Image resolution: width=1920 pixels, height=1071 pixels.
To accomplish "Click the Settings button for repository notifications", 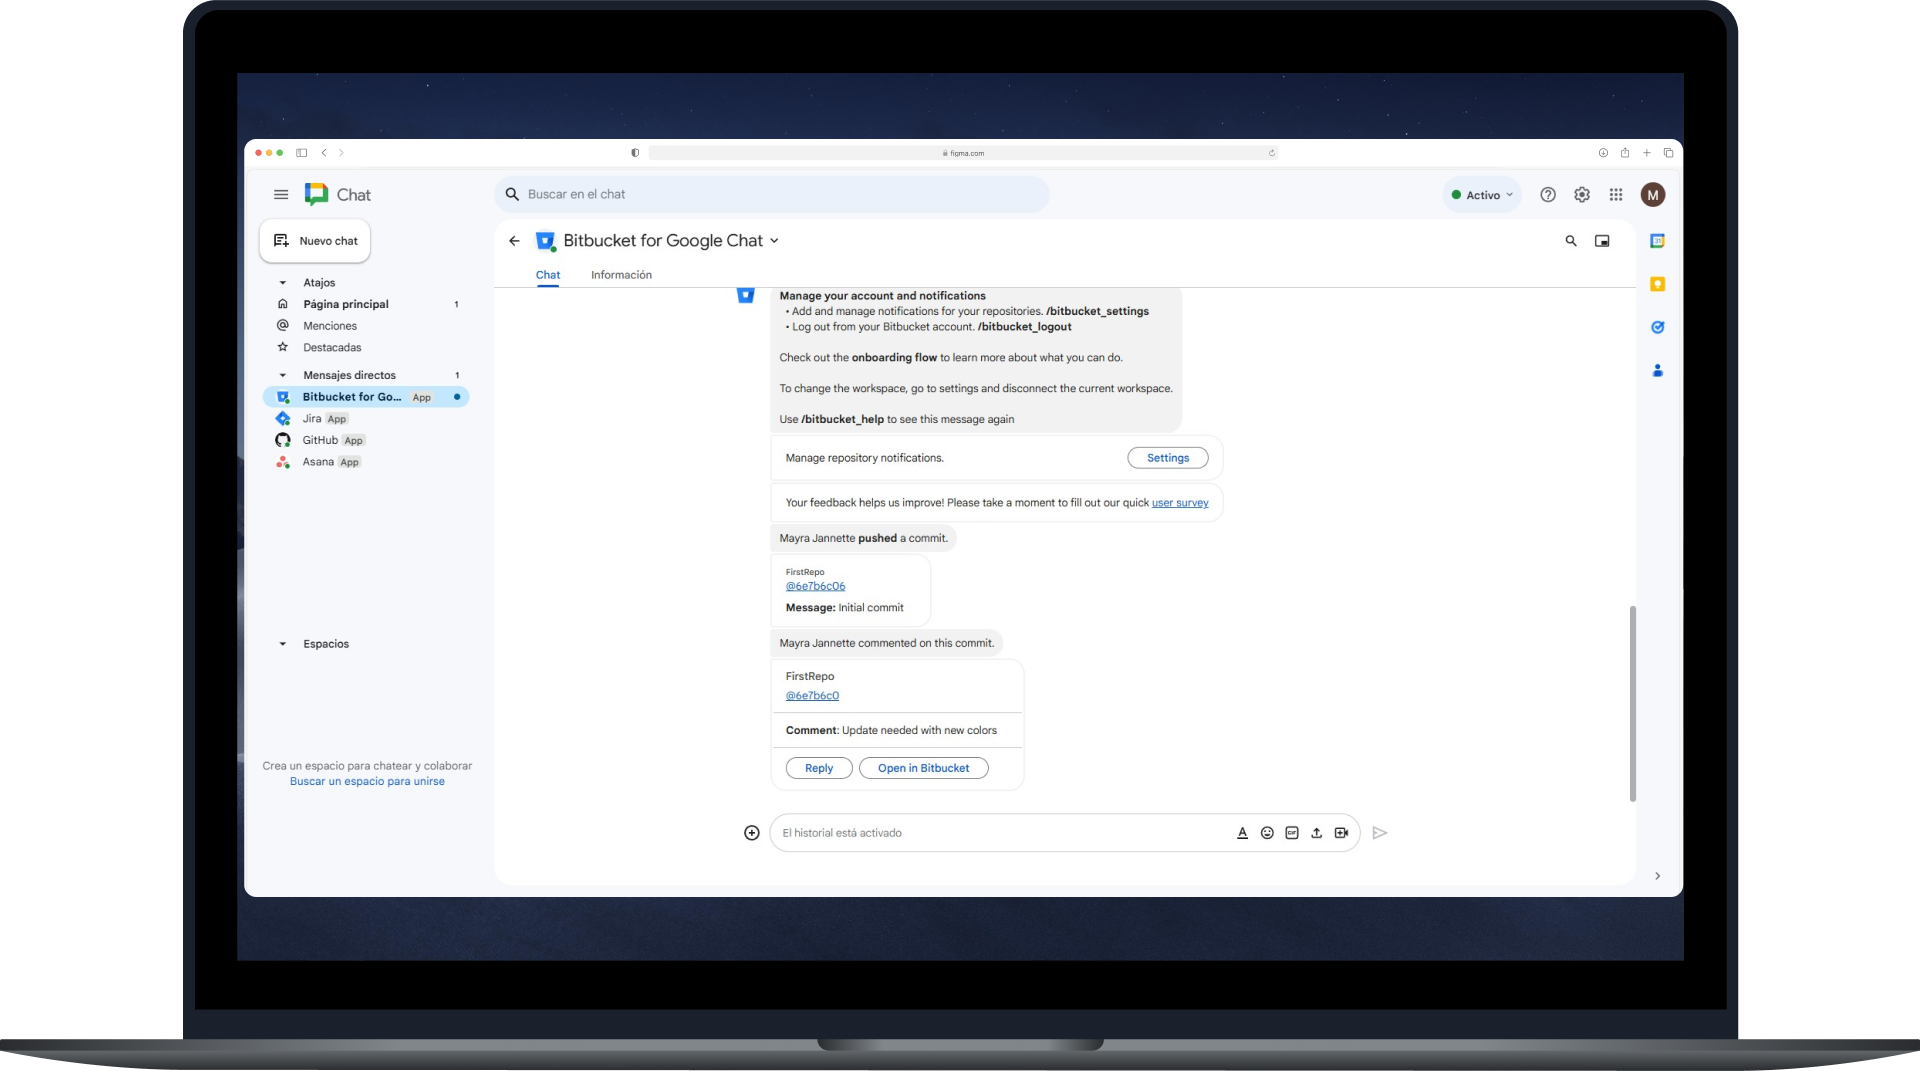I will pyautogui.click(x=1168, y=458).
